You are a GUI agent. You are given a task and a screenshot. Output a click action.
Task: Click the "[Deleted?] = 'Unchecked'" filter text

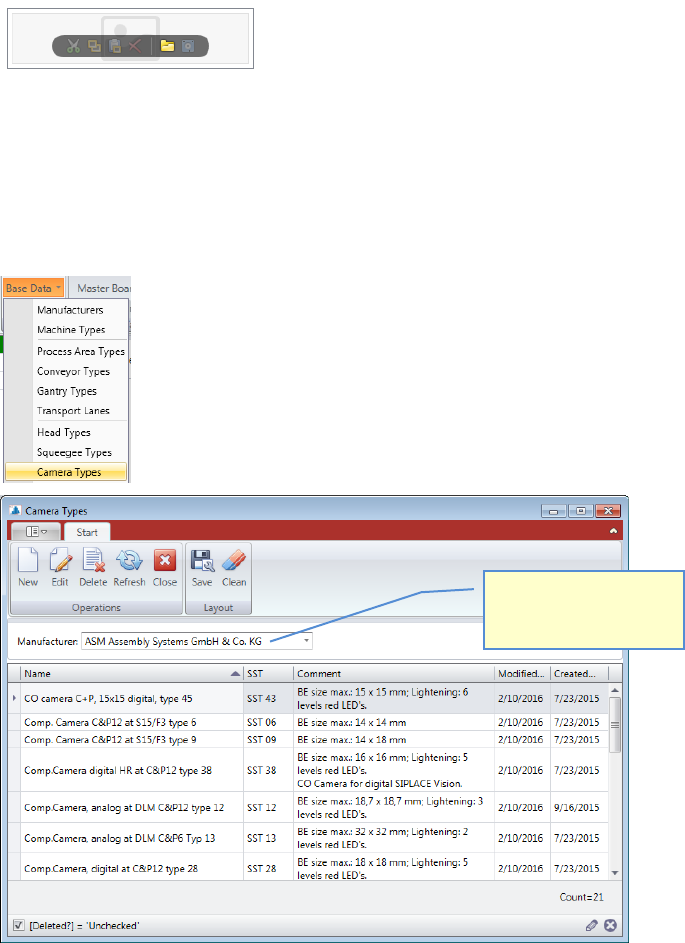click(84, 926)
